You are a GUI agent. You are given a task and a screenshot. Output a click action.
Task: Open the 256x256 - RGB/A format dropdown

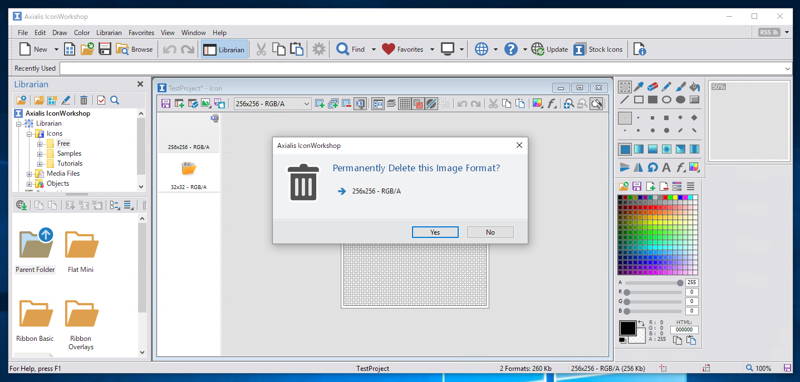(307, 104)
